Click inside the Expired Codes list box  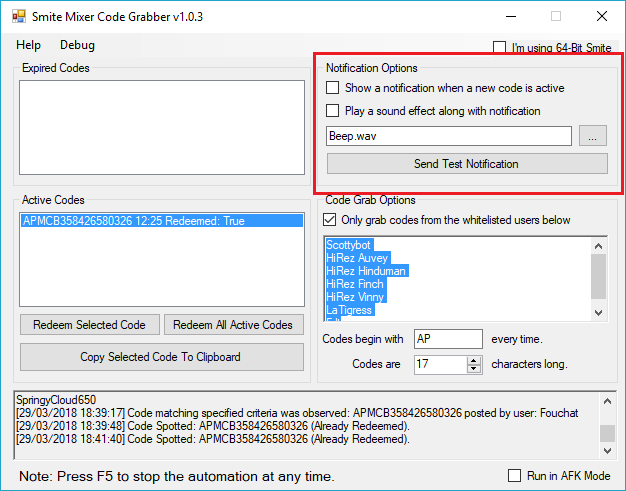(162, 127)
